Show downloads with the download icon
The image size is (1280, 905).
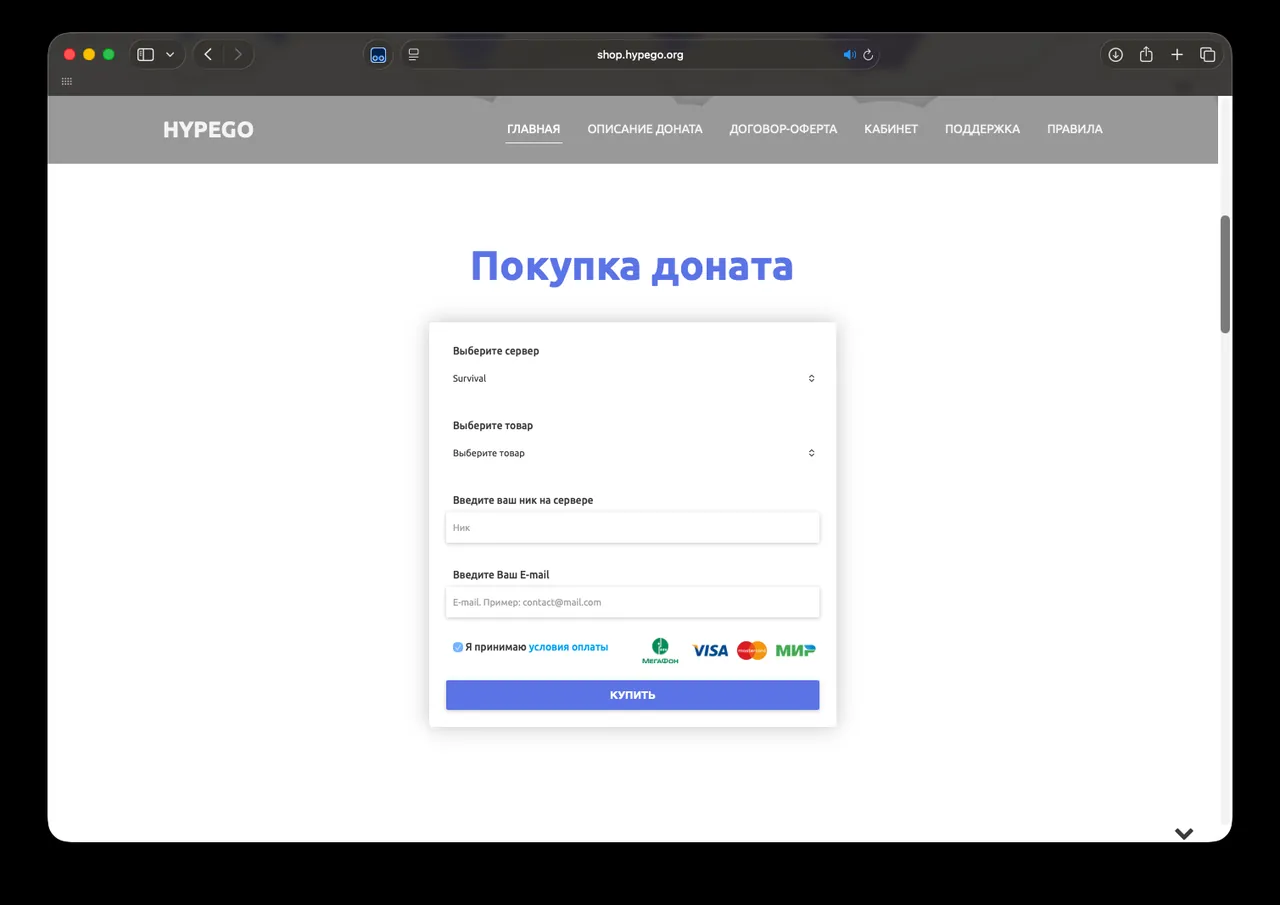point(1116,55)
